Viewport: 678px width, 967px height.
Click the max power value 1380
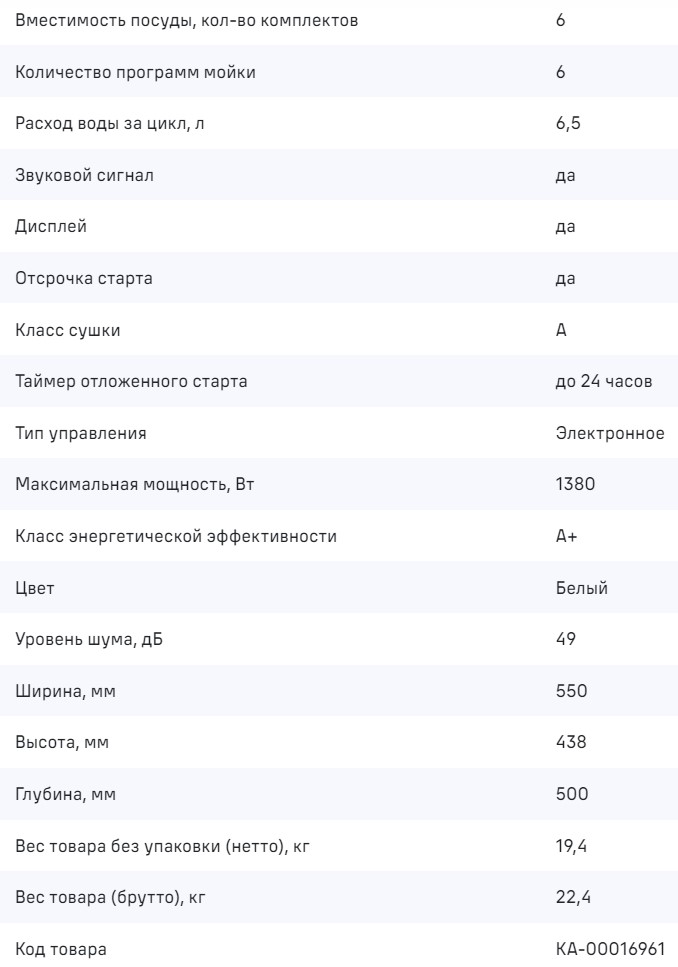pyautogui.click(x=575, y=485)
